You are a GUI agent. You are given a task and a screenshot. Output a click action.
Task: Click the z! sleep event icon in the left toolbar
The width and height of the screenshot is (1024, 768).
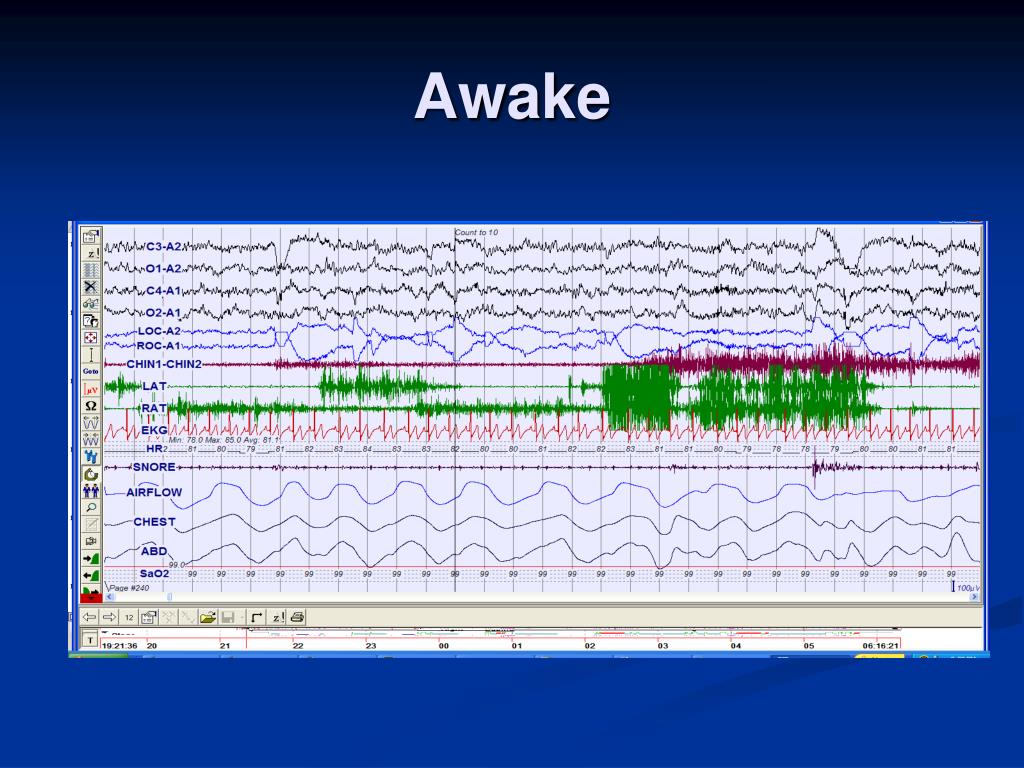tap(91, 253)
